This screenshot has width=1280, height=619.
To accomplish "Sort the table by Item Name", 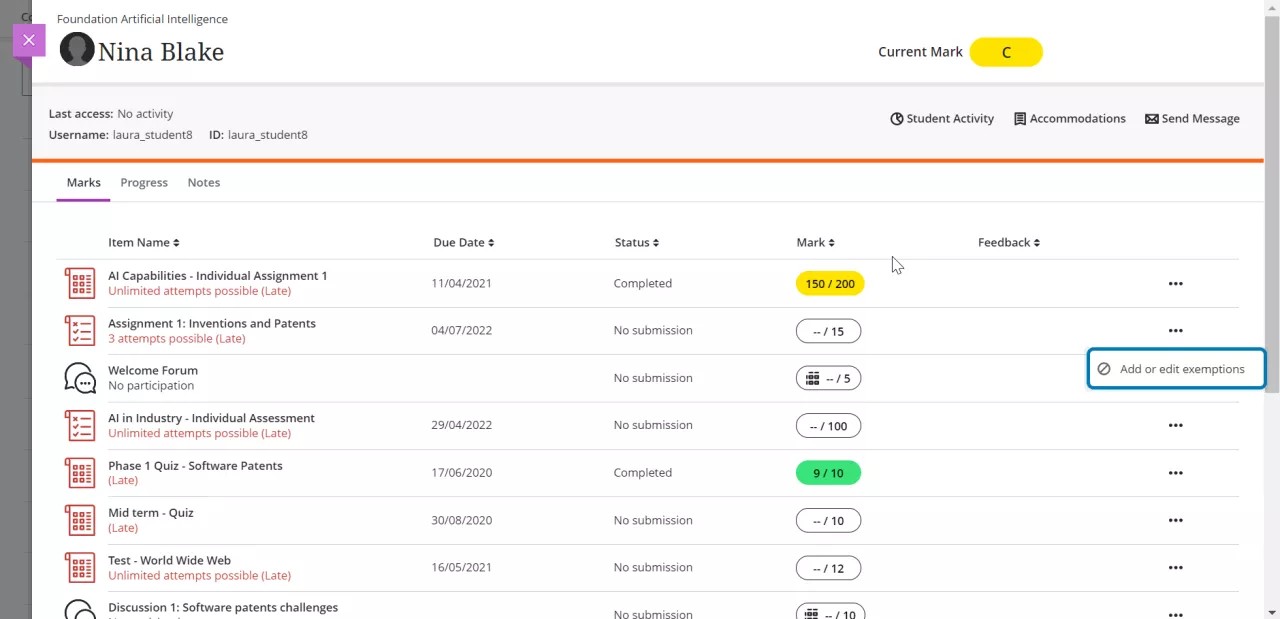I will click(143, 243).
